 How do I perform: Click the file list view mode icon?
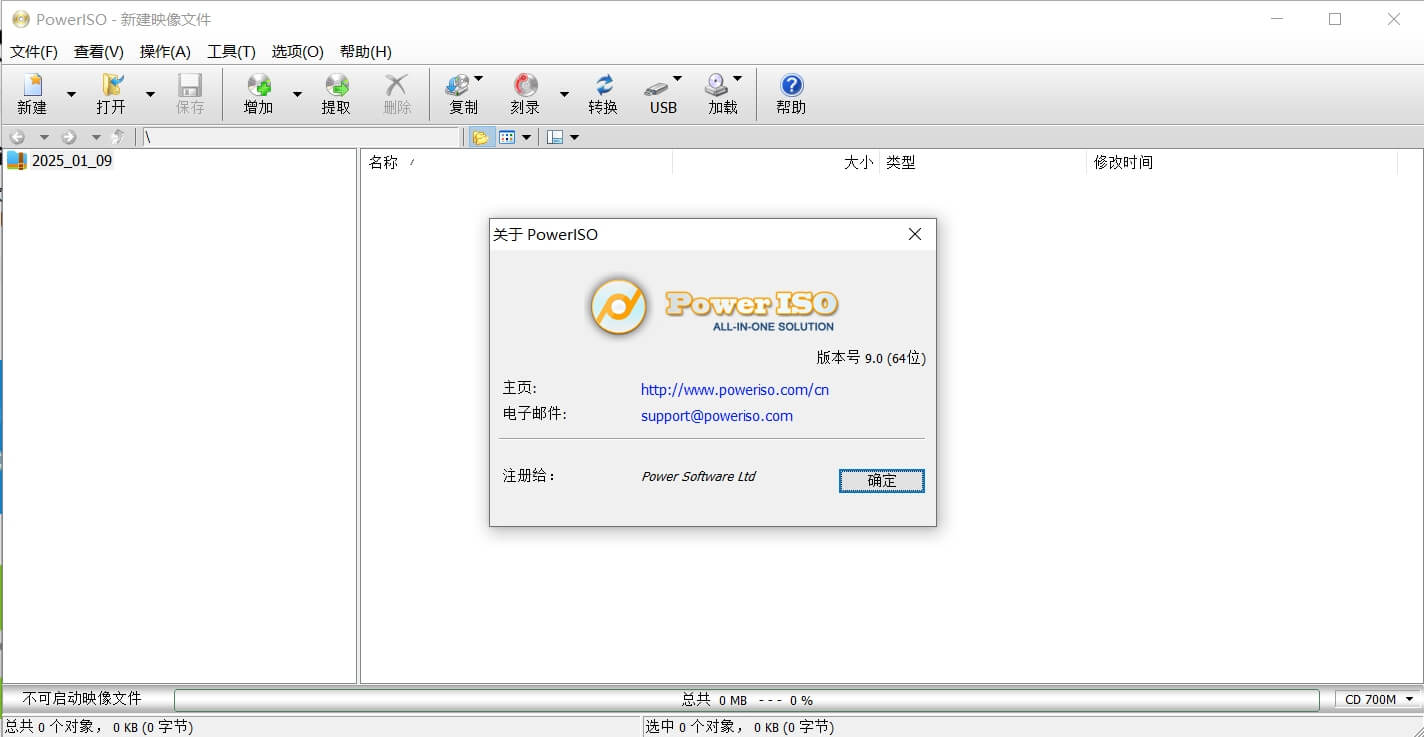coord(507,137)
